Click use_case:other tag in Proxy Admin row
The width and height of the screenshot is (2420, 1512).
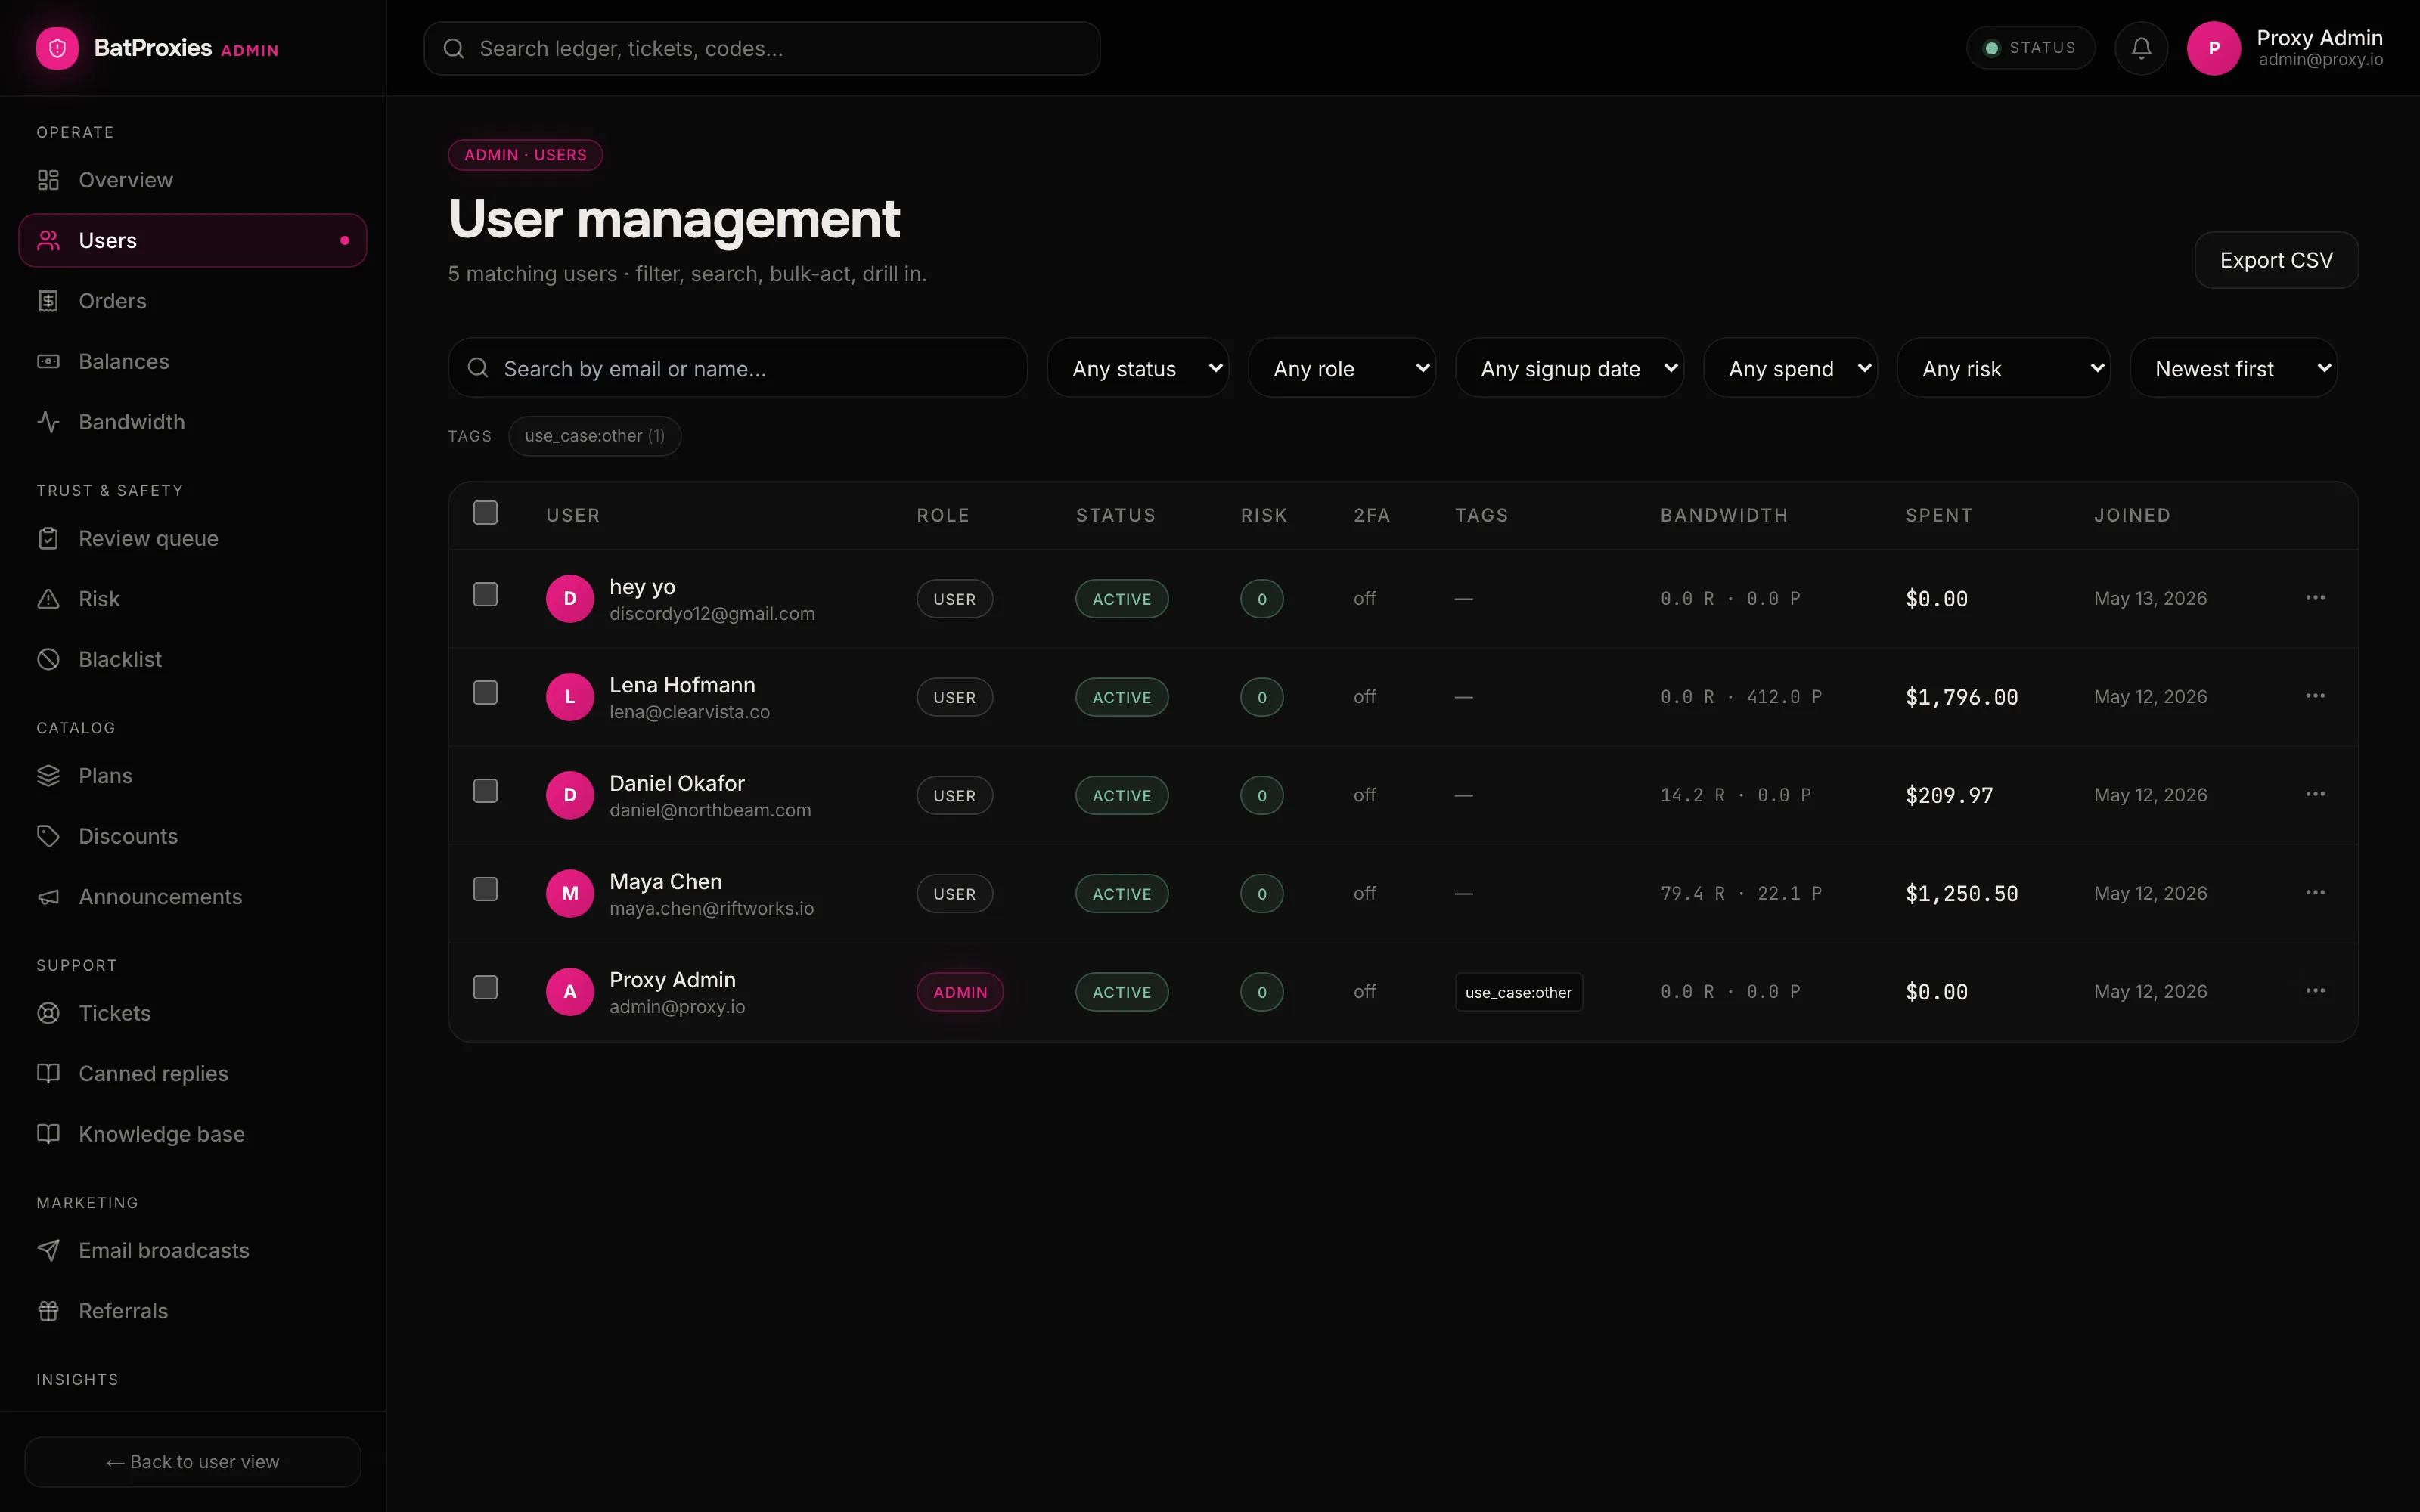pos(1518,992)
